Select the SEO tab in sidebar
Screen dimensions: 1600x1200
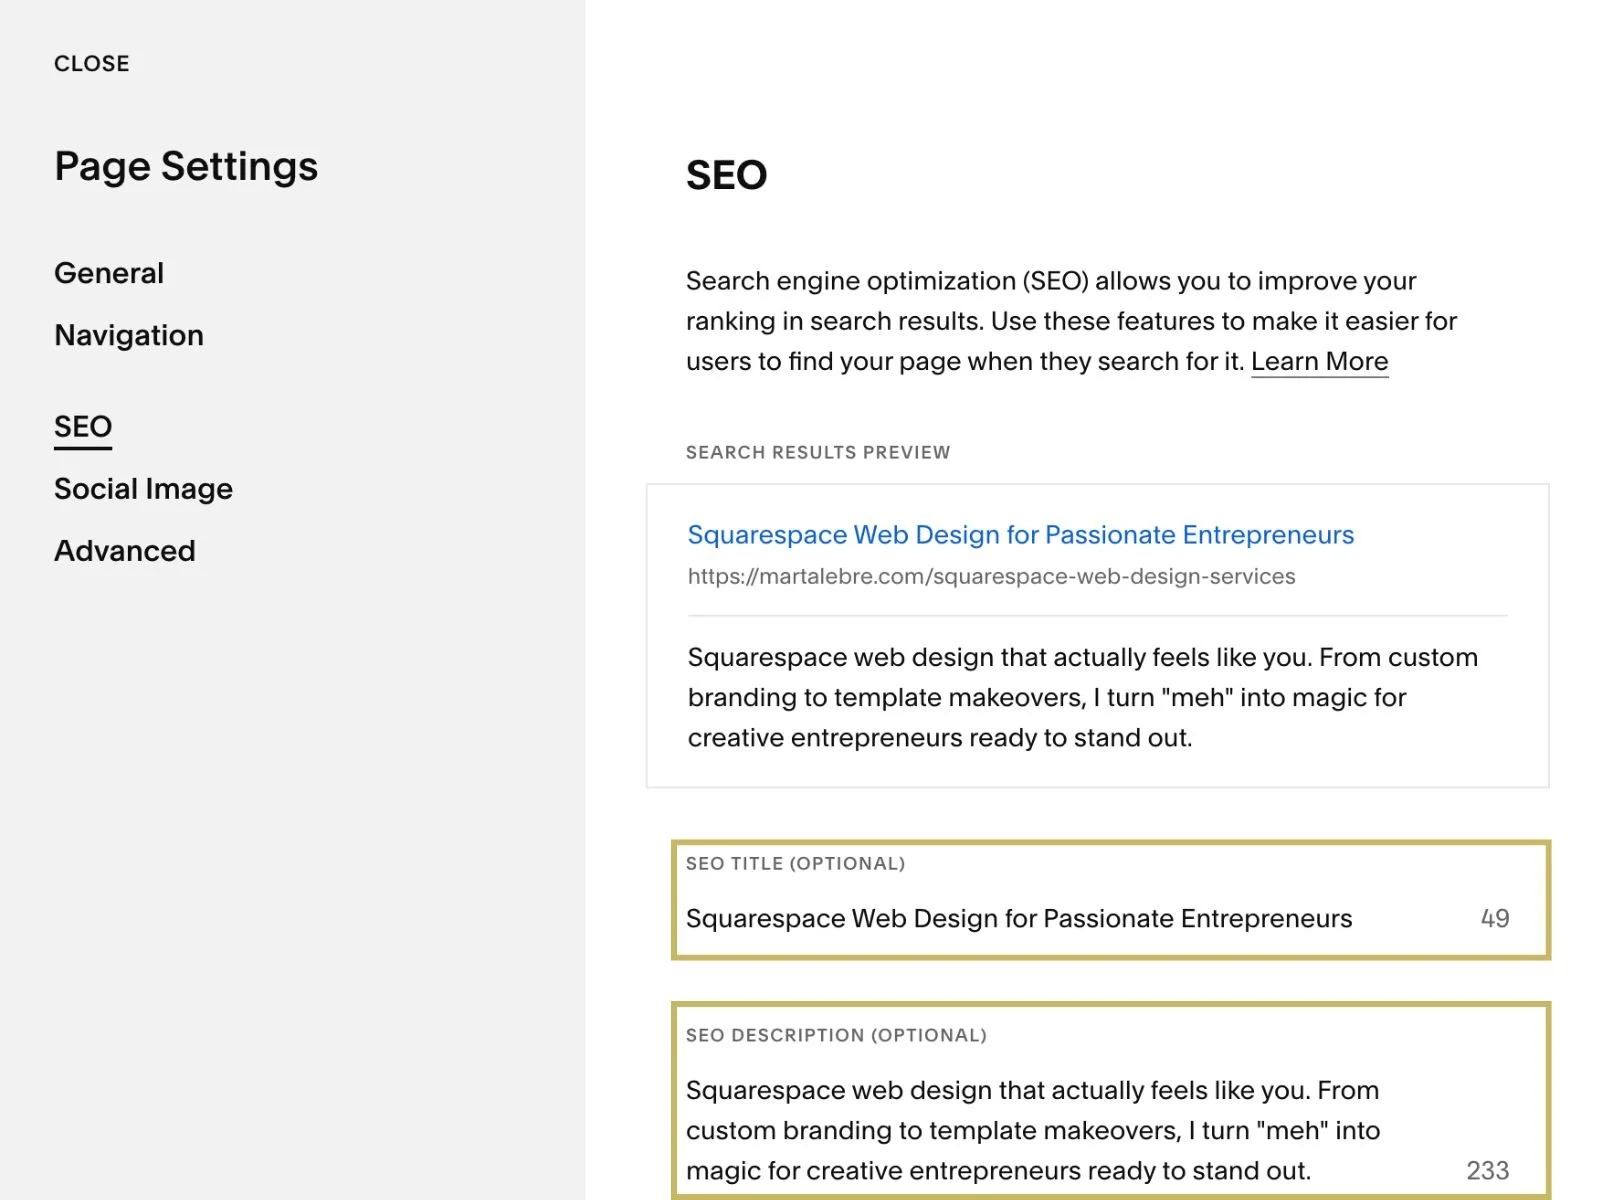pos(83,427)
